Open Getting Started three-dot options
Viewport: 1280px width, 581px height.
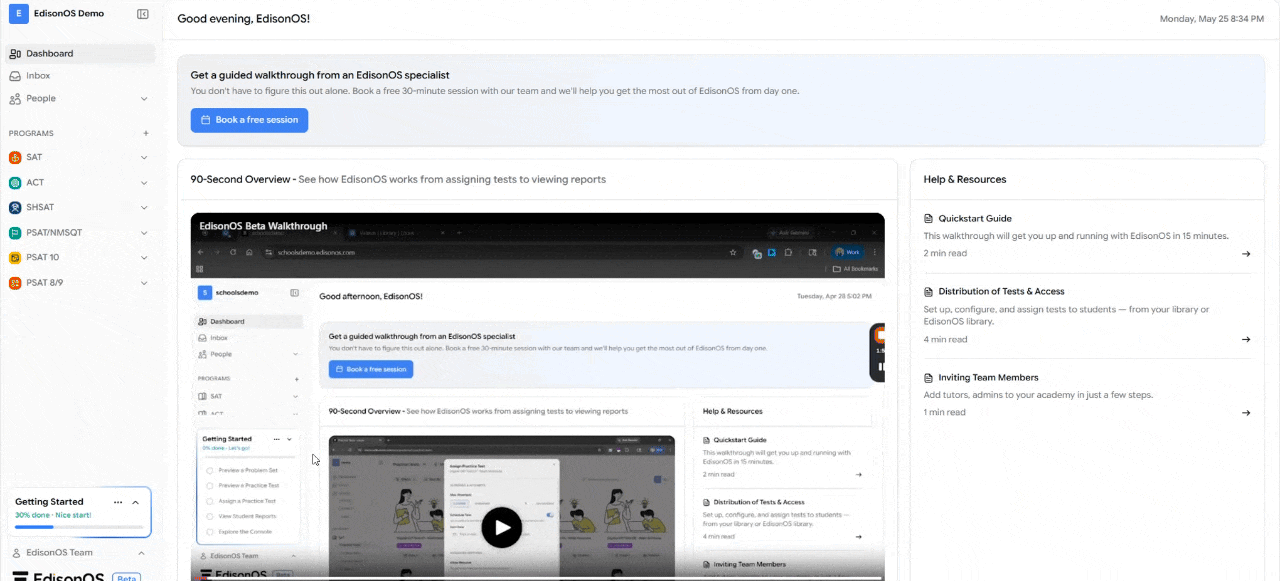pyautogui.click(x=118, y=502)
